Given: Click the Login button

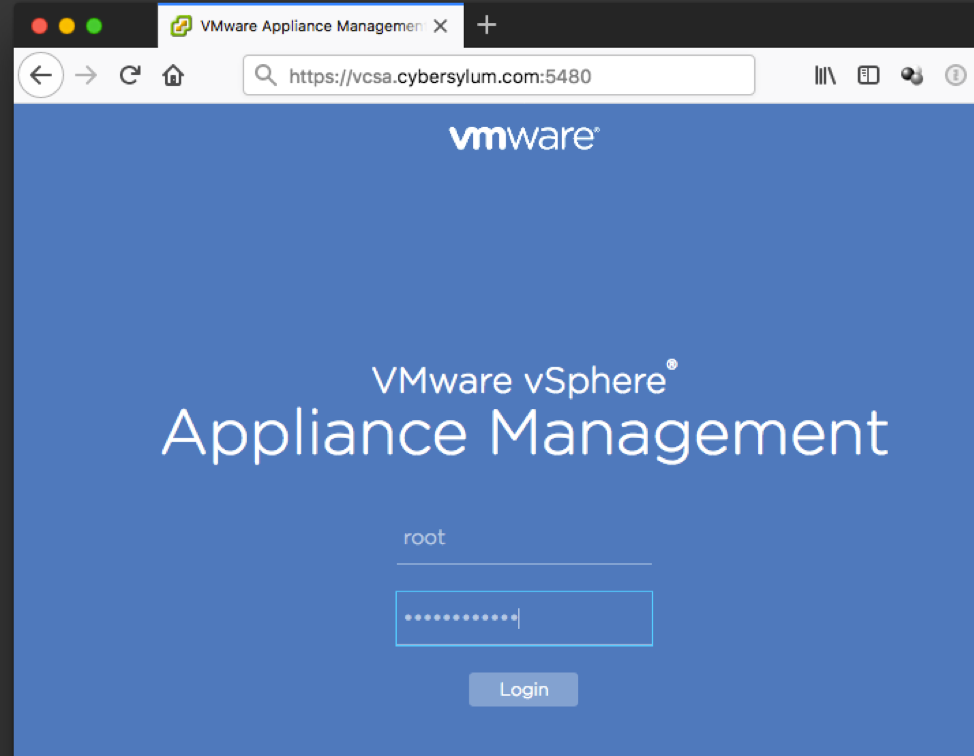Looking at the screenshot, I should click(x=523, y=690).
